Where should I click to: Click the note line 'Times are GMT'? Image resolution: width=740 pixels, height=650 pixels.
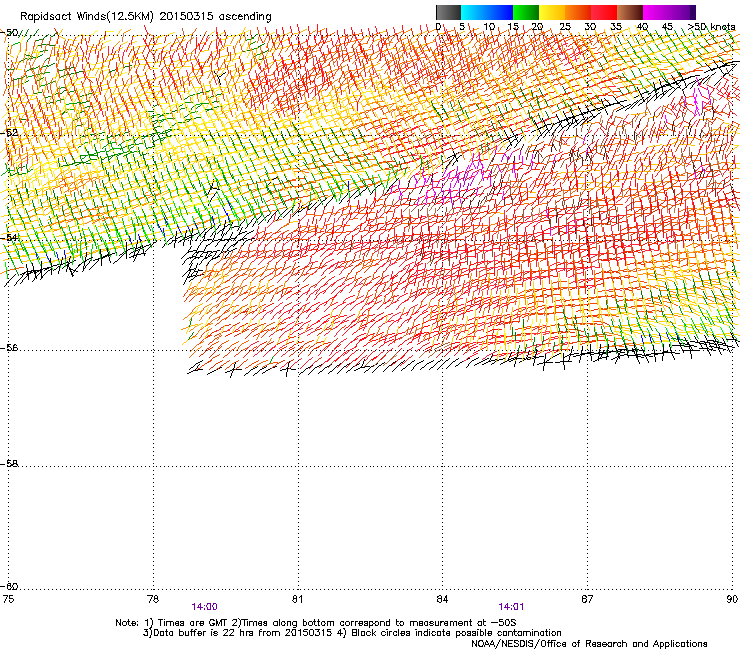195,623
